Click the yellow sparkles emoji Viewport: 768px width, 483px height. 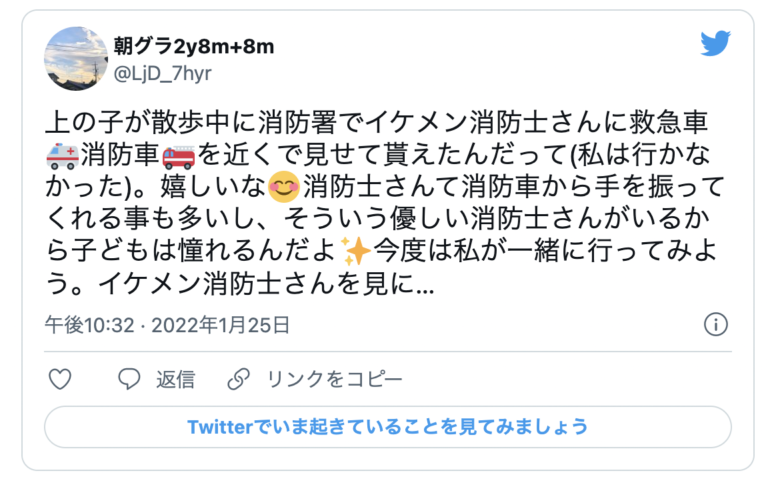click(x=356, y=250)
